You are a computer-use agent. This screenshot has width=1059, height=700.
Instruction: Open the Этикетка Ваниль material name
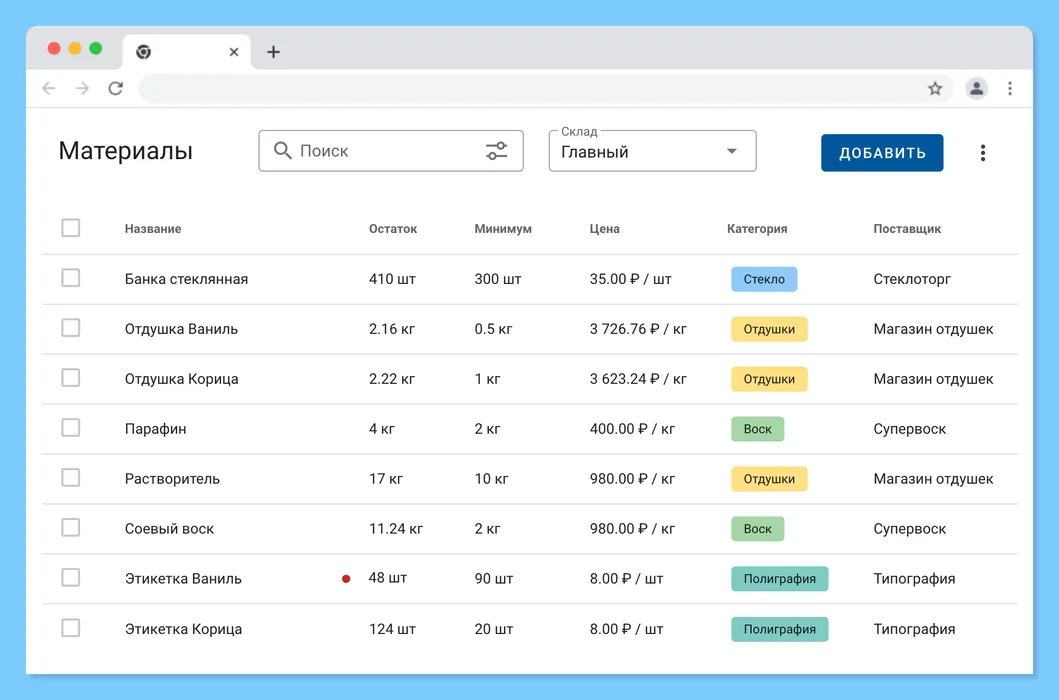coord(183,579)
